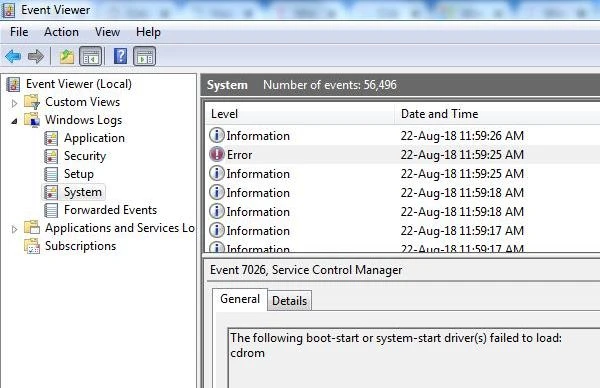Open the File menu
This screenshot has width=600, height=388.
pos(19,32)
